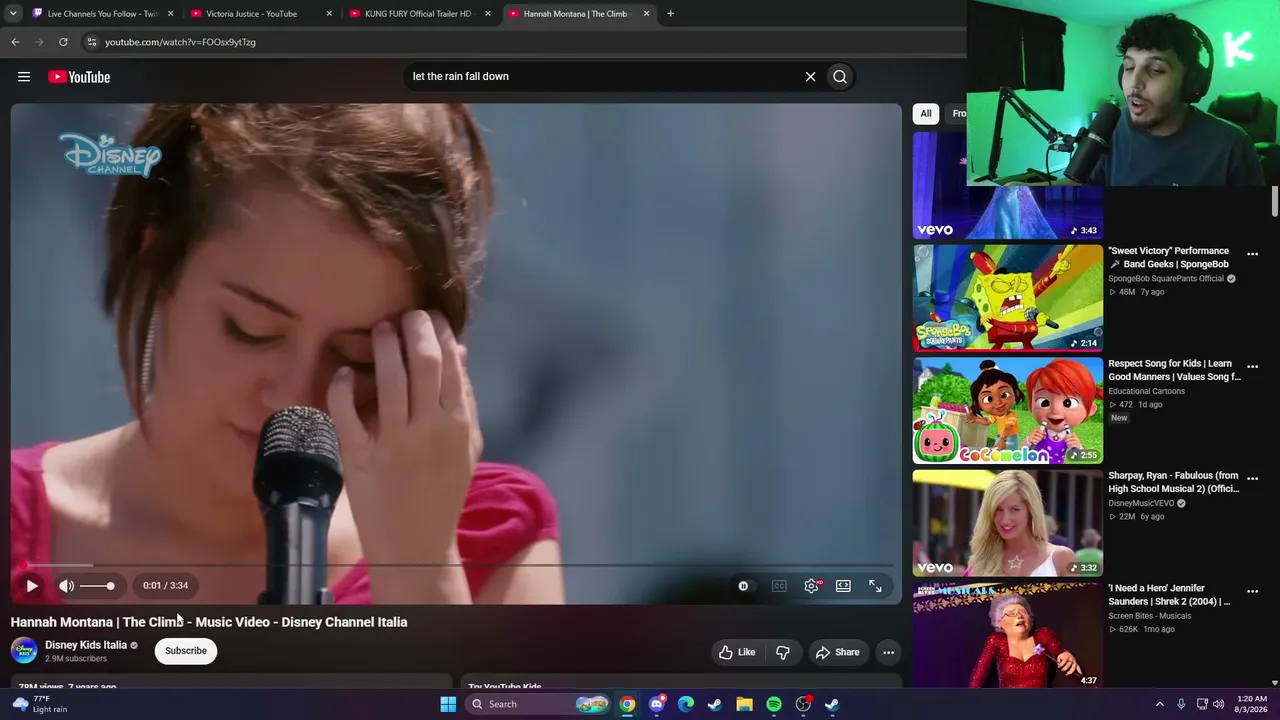Go to YouTube home via logo
This screenshot has width=1280, height=720.
pyautogui.click(x=79, y=77)
